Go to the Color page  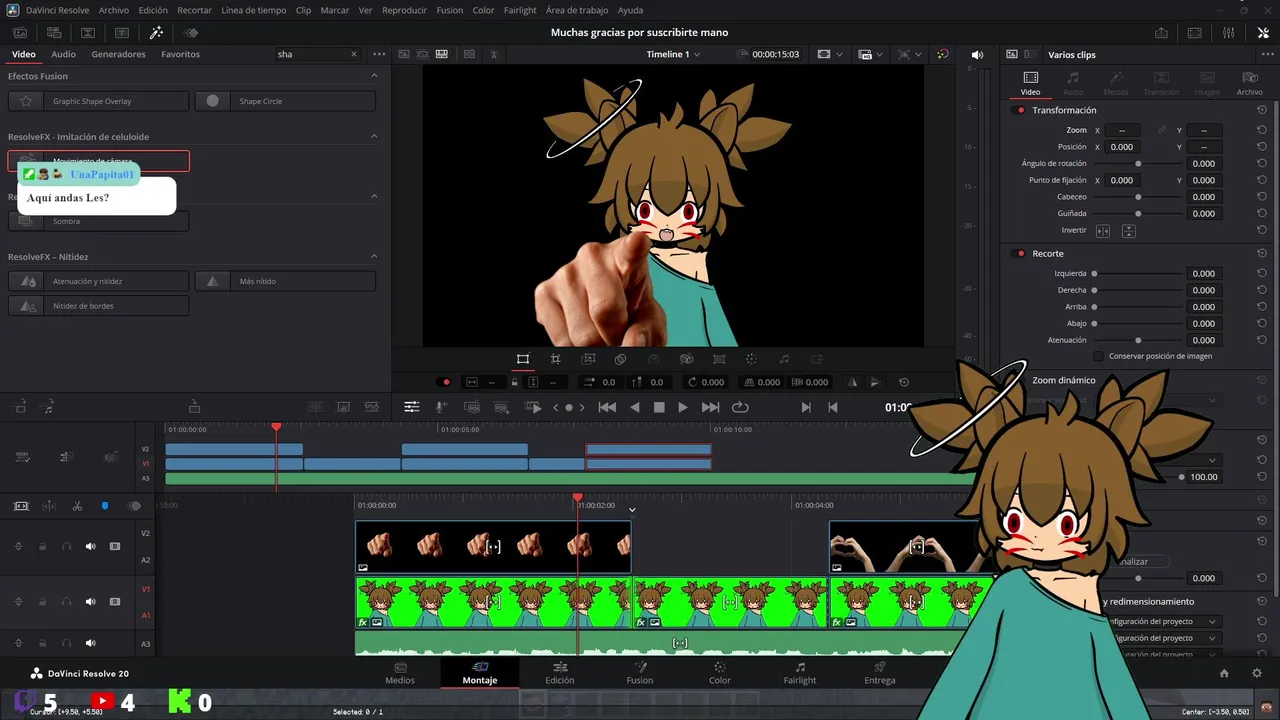[719, 673]
